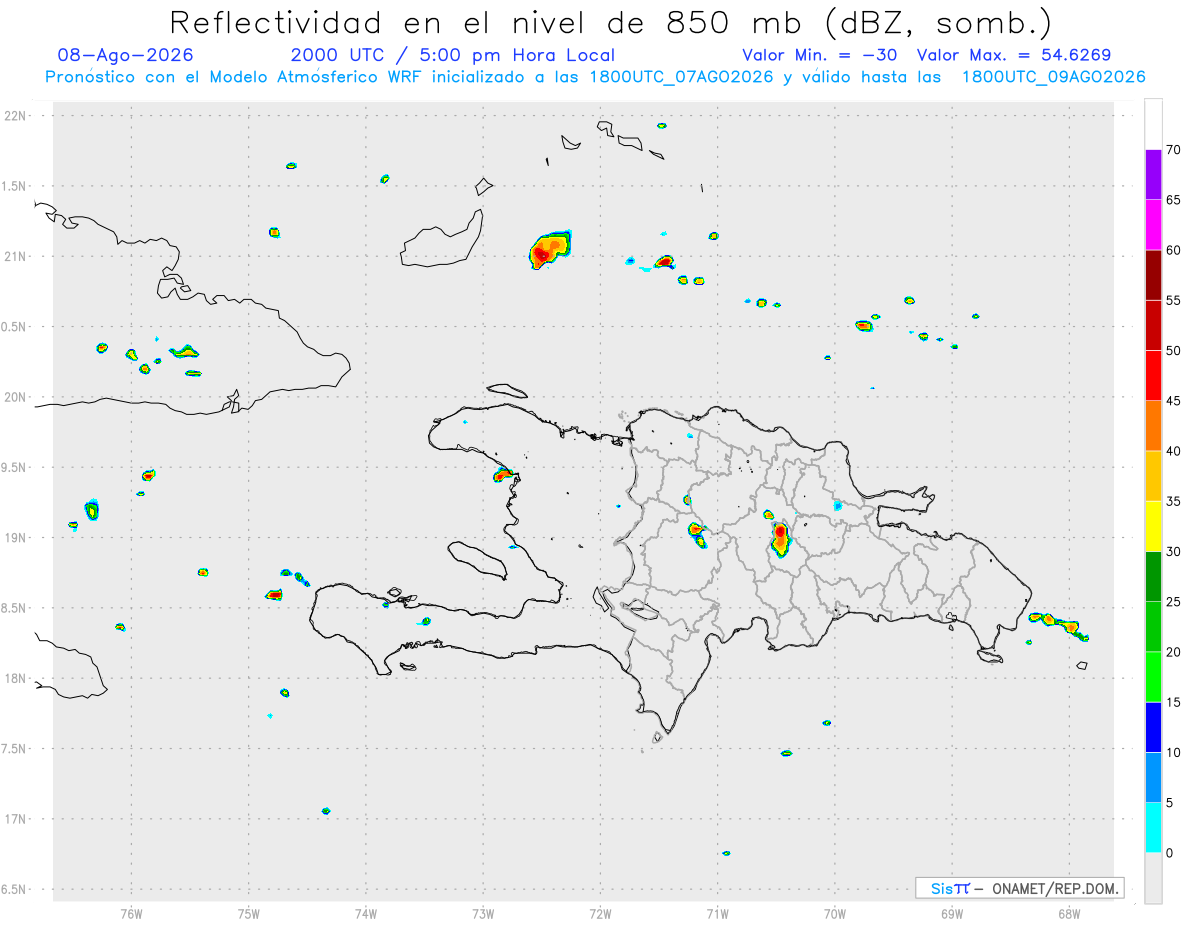Click the "ONAMET/REP.DOM." credit box
Image resolution: width=1200 pixels, height=927 pixels.
tap(1019, 888)
